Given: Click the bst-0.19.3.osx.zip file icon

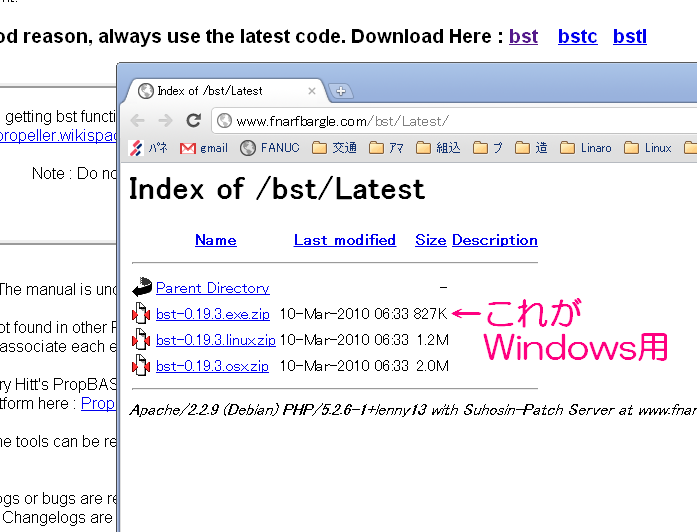Looking at the screenshot, I should tap(141, 366).
